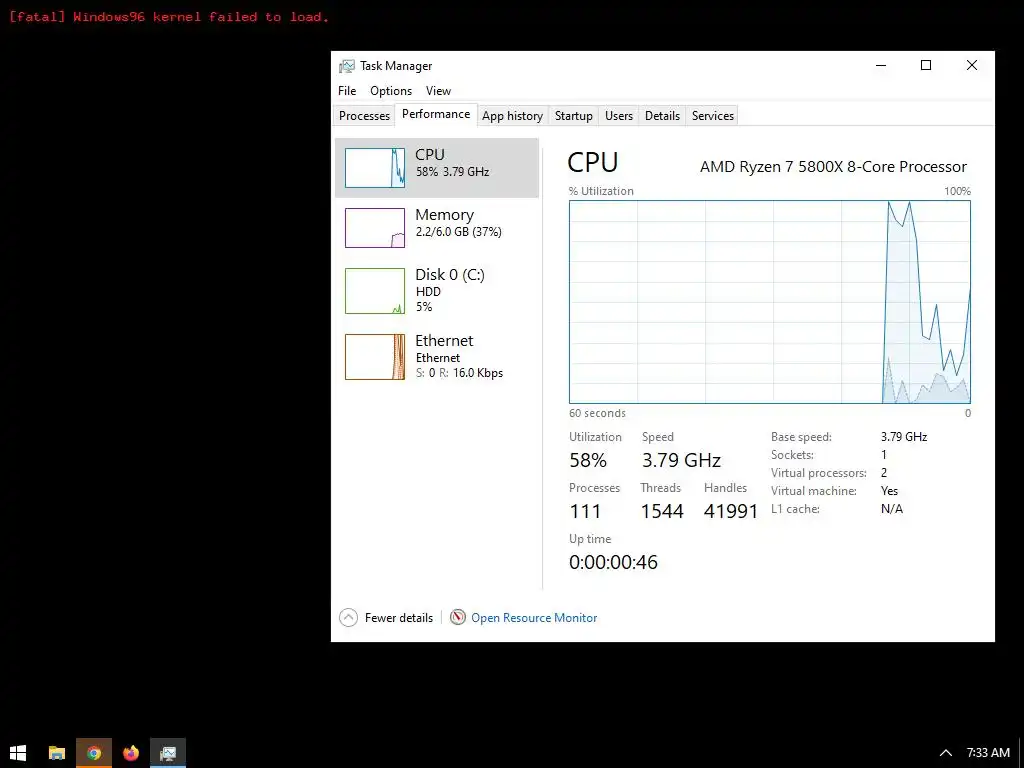Click the 58% utilization value
Viewport: 1024px width, 768px height.
588,460
